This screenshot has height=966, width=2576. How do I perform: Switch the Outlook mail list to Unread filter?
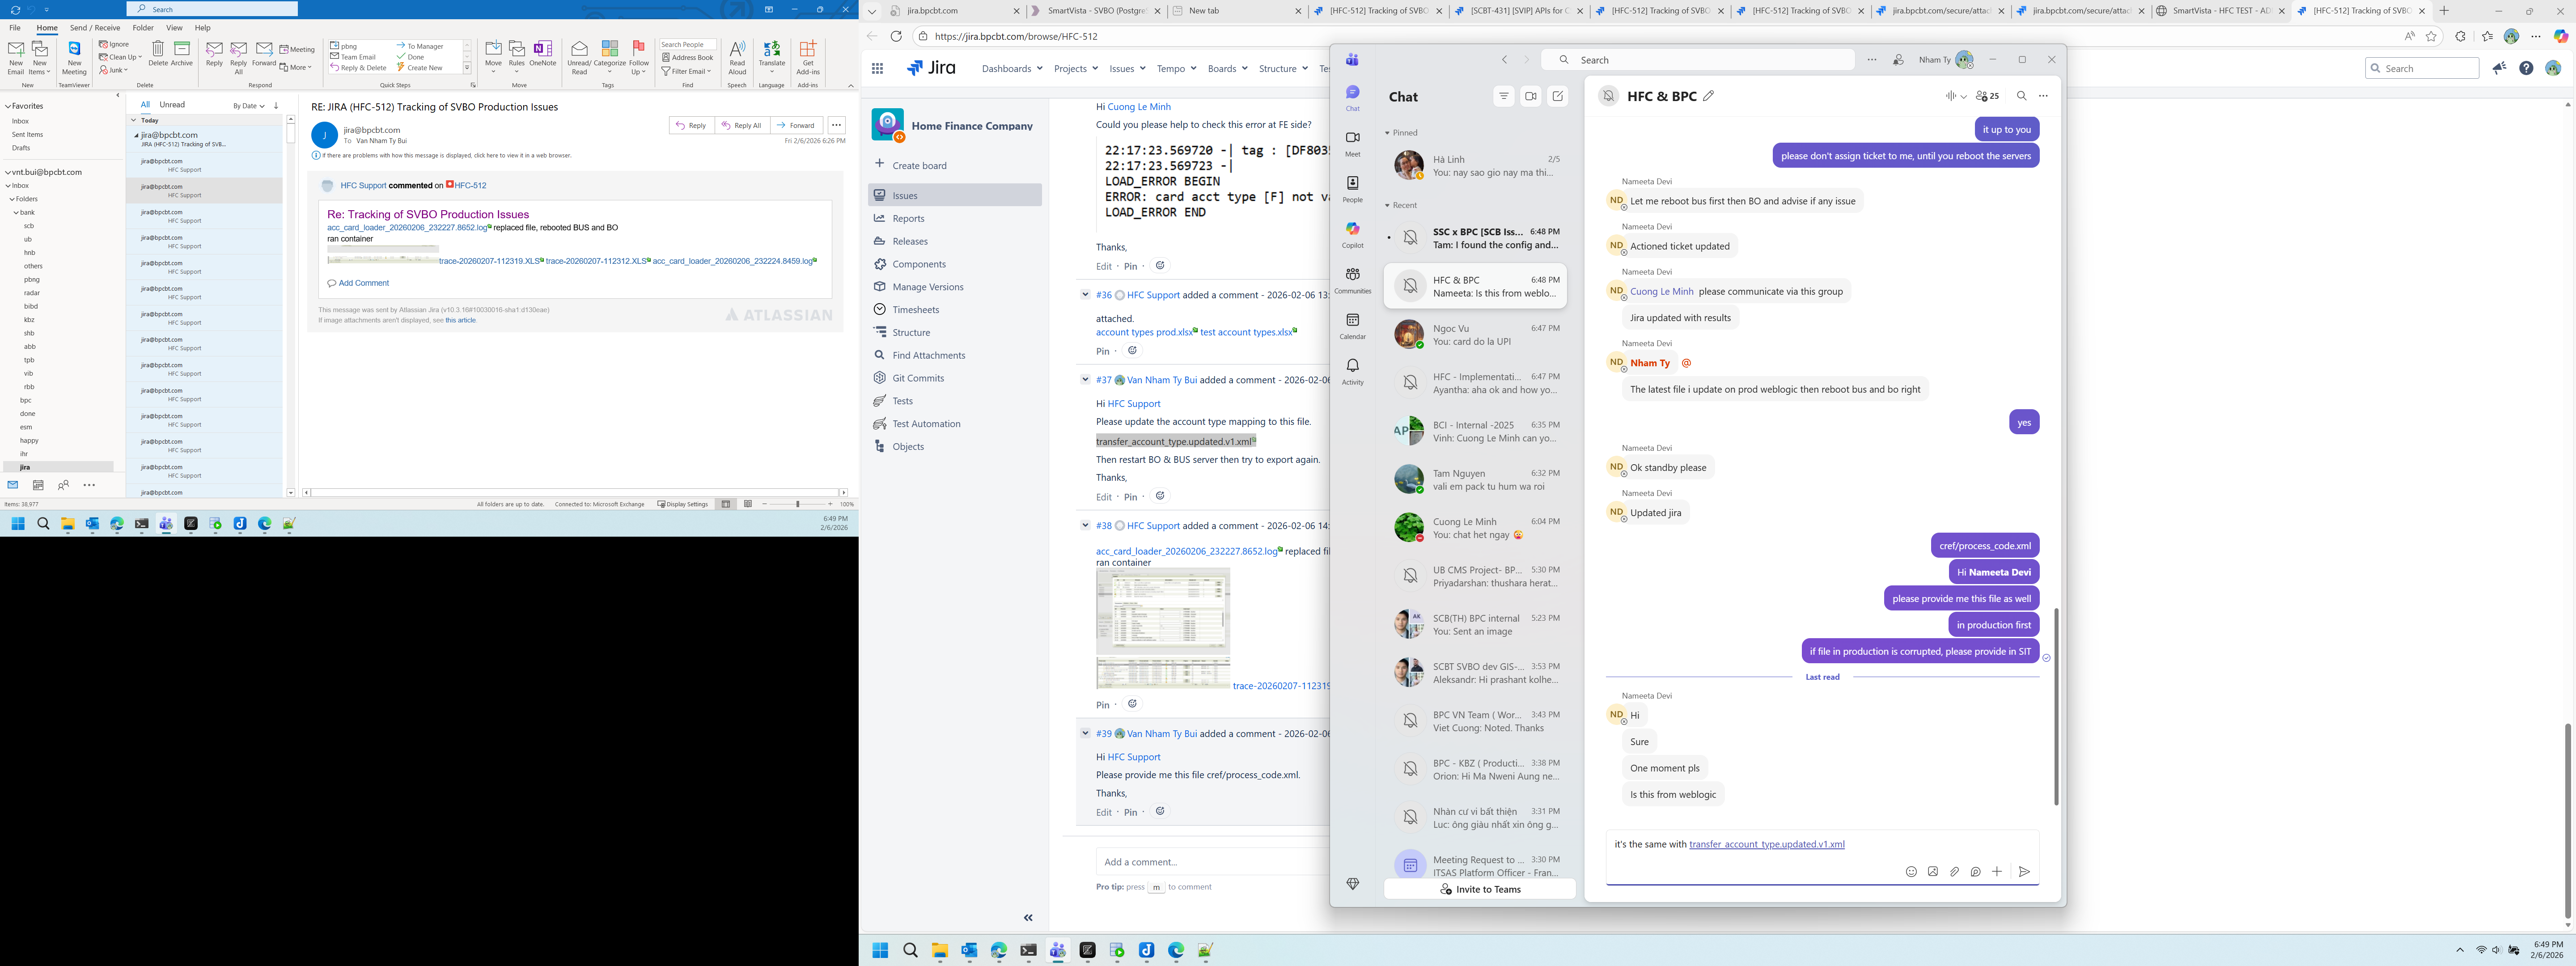[x=172, y=105]
